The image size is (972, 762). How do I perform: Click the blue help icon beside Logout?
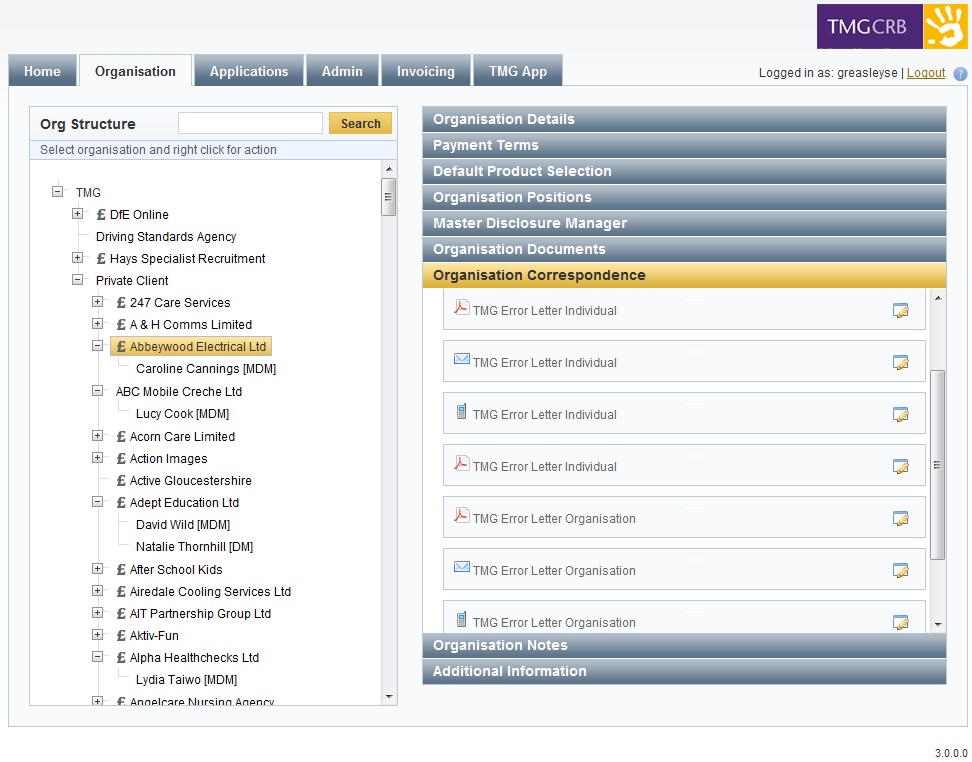point(960,74)
